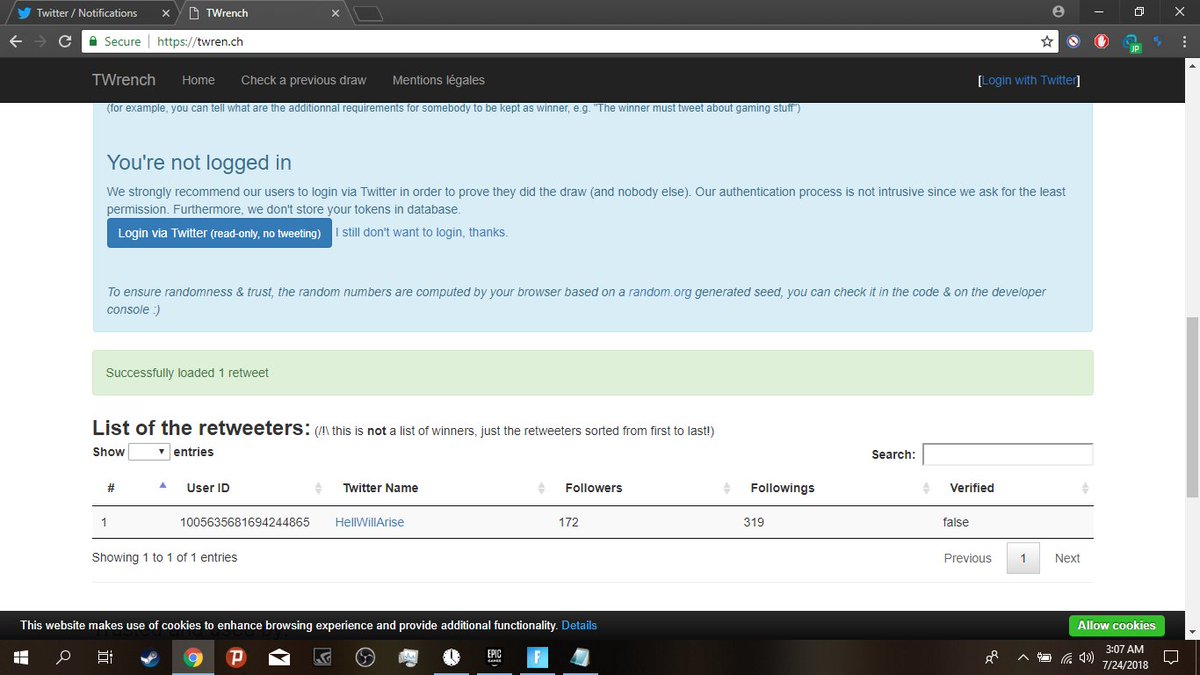
Task: Open Check a previous draw page
Action: [x=304, y=80]
